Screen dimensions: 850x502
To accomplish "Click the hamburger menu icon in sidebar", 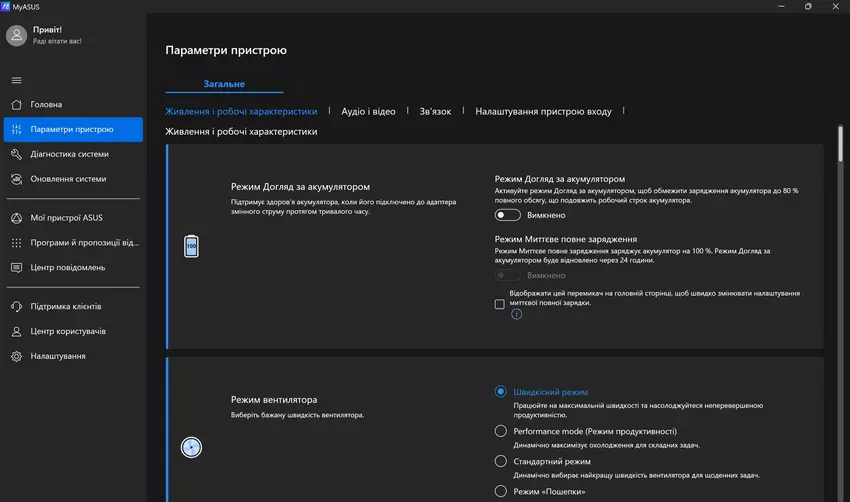I will (x=16, y=80).
